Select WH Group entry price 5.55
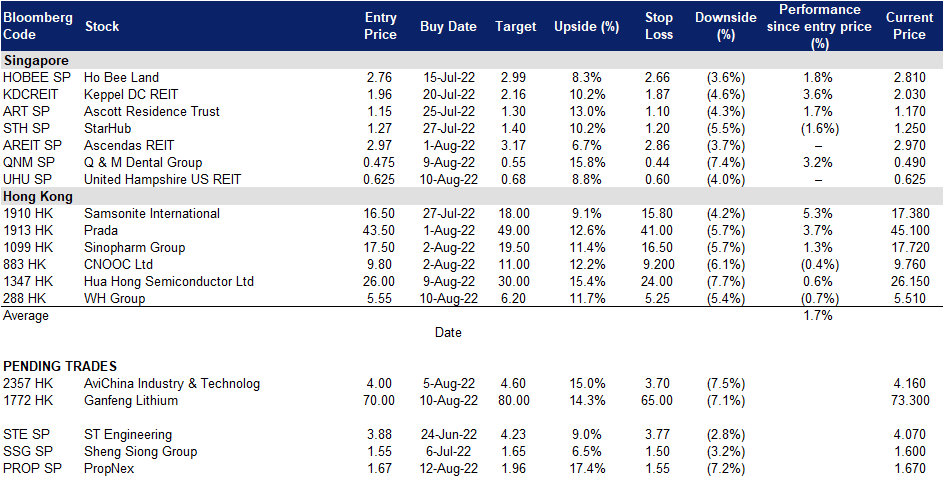 pyautogui.click(x=379, y=298)
